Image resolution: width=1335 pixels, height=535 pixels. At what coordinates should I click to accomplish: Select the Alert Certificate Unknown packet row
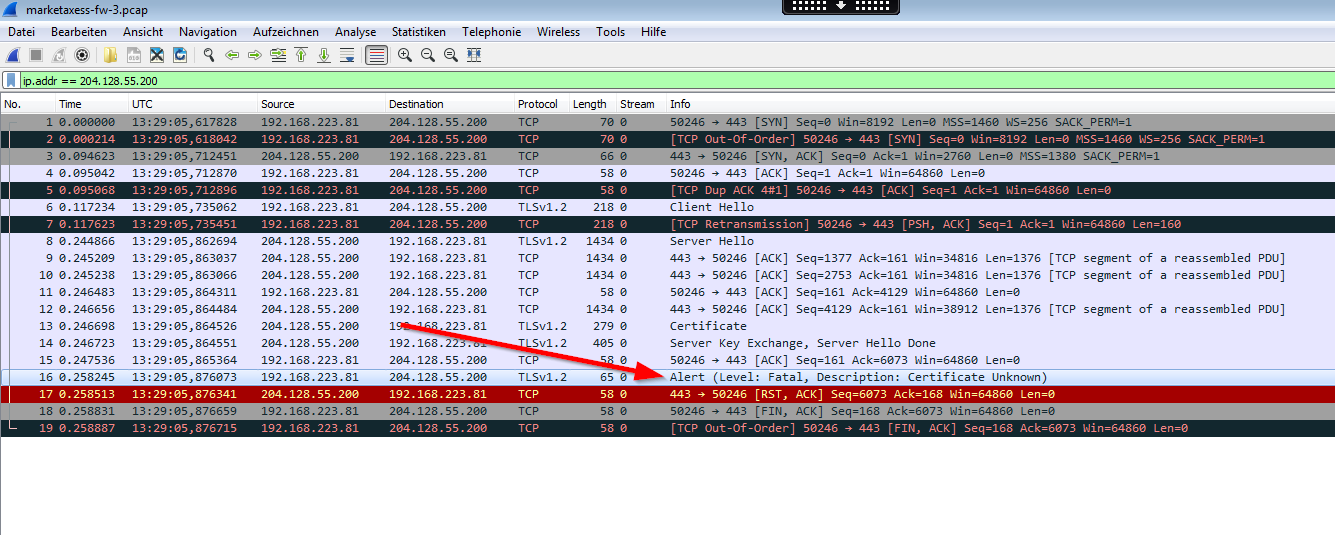pyautogui.click(x=667, y=377)
